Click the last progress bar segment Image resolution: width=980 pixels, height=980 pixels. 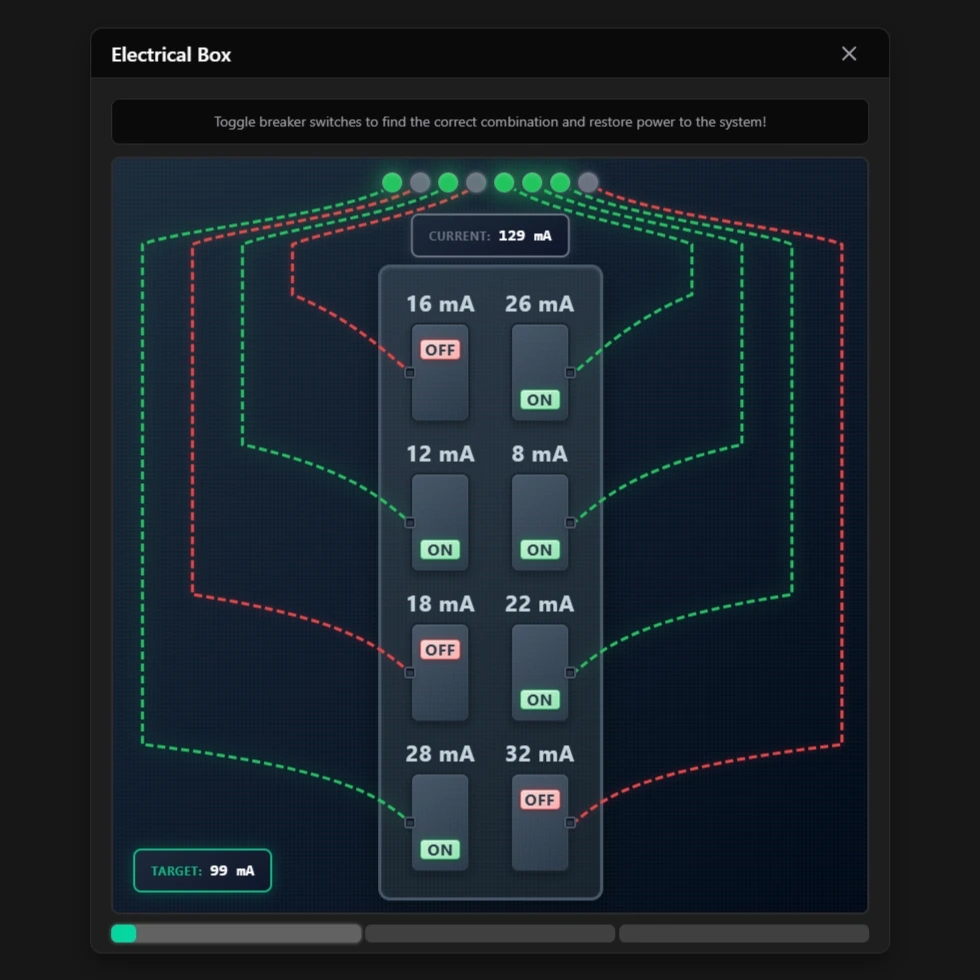pyautogui.click(x=744, y=934)
